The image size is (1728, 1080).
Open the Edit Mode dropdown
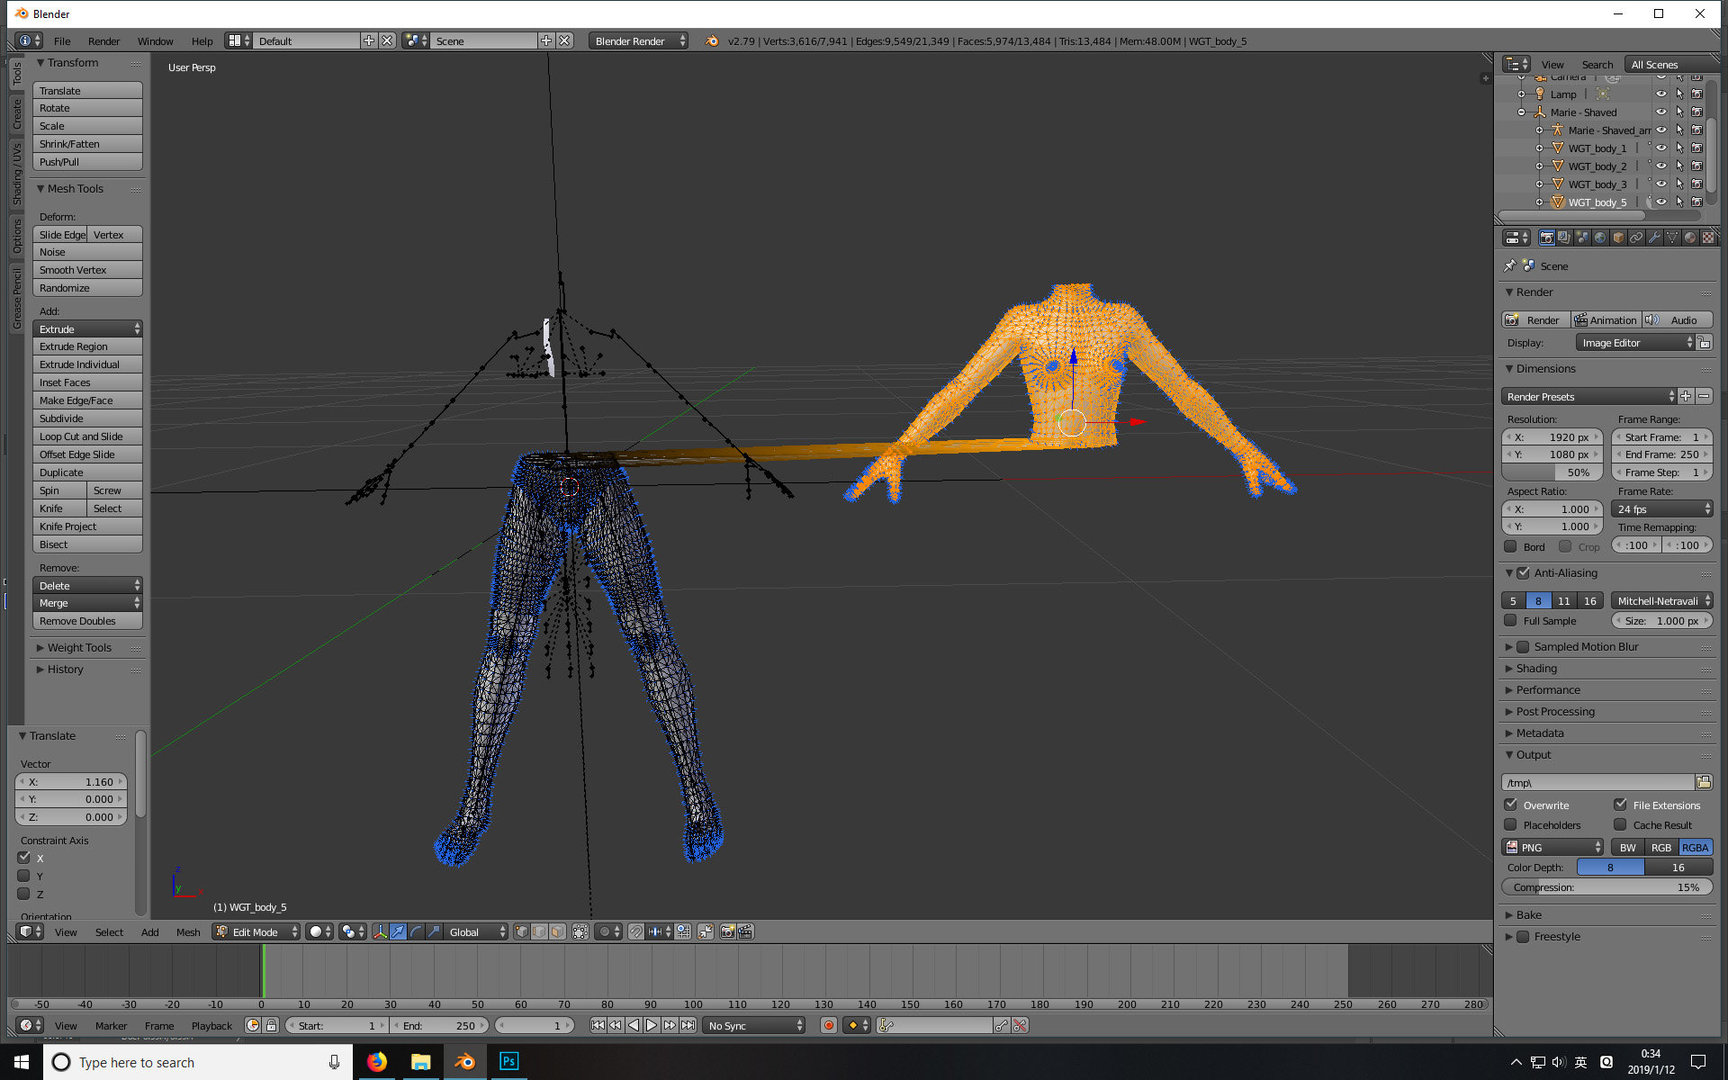tap(256, 932)
